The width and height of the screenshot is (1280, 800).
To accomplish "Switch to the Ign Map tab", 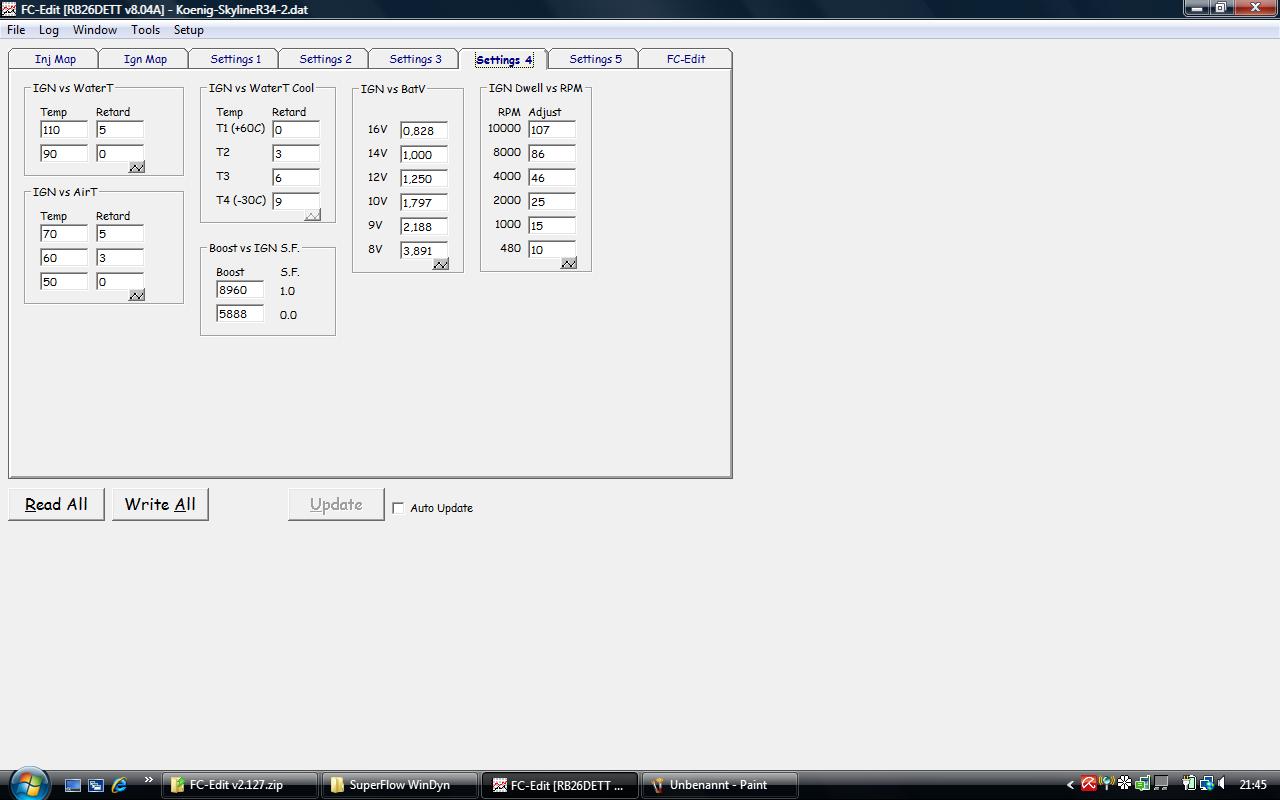I will [x=145, y=59].
